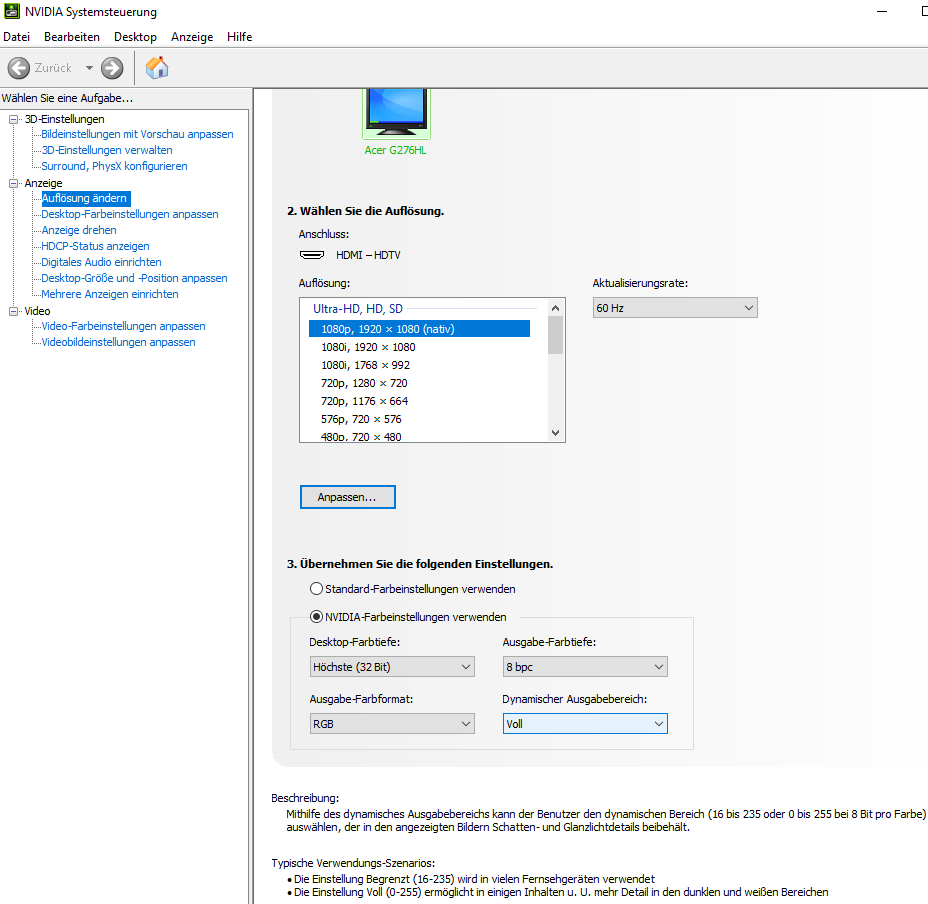Viewport: 928px width, 904px height.
Task: Open the Dynamischer Ausgabebereich Voll dropdown
Action: pyautogui.click(x=585, y=723)
